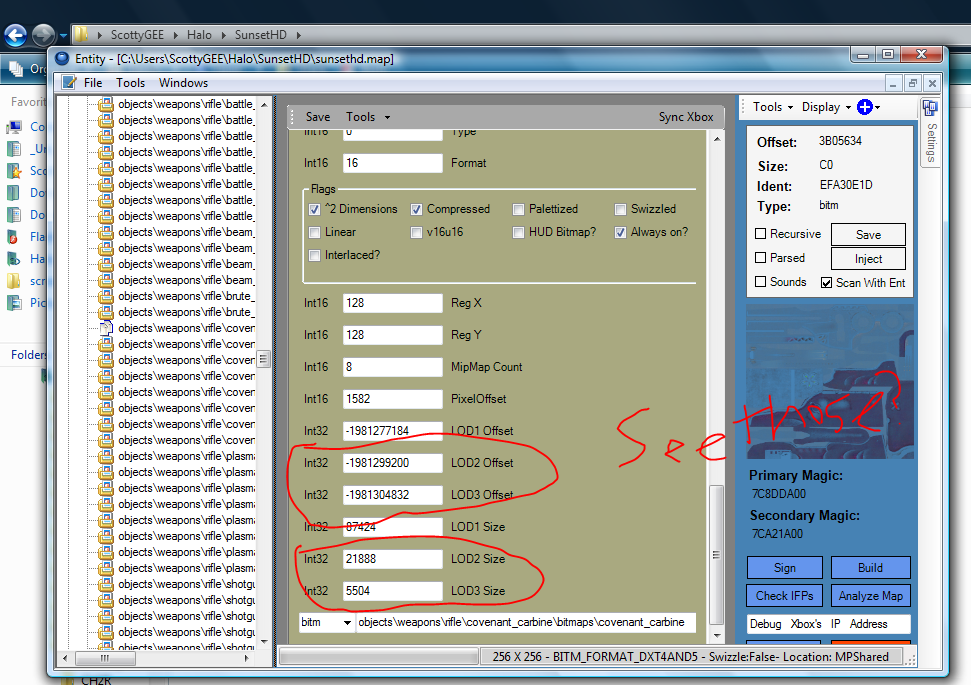Check the v16u16 flag
The height and width of the screenshot is (685, 971).
point(416,232)
